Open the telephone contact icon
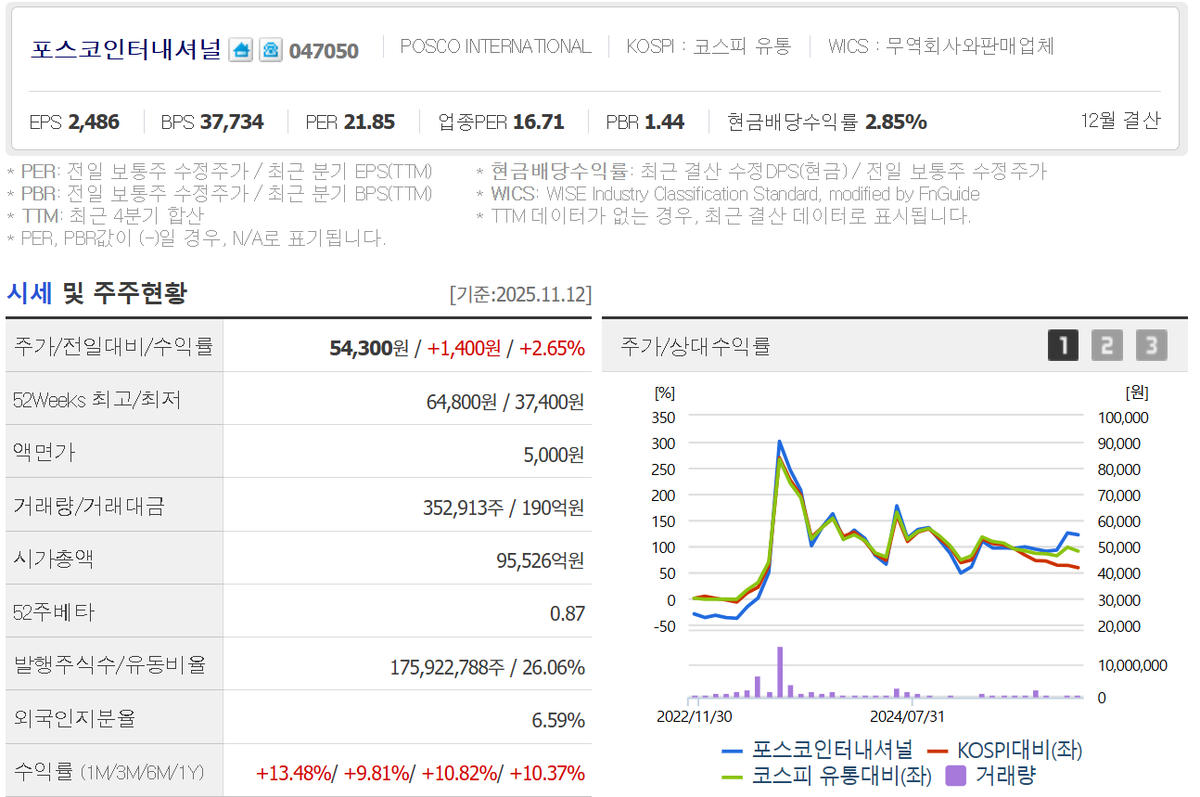This screenshot has width=1200, height=797. pyautogui.click(x=270, y=49)
